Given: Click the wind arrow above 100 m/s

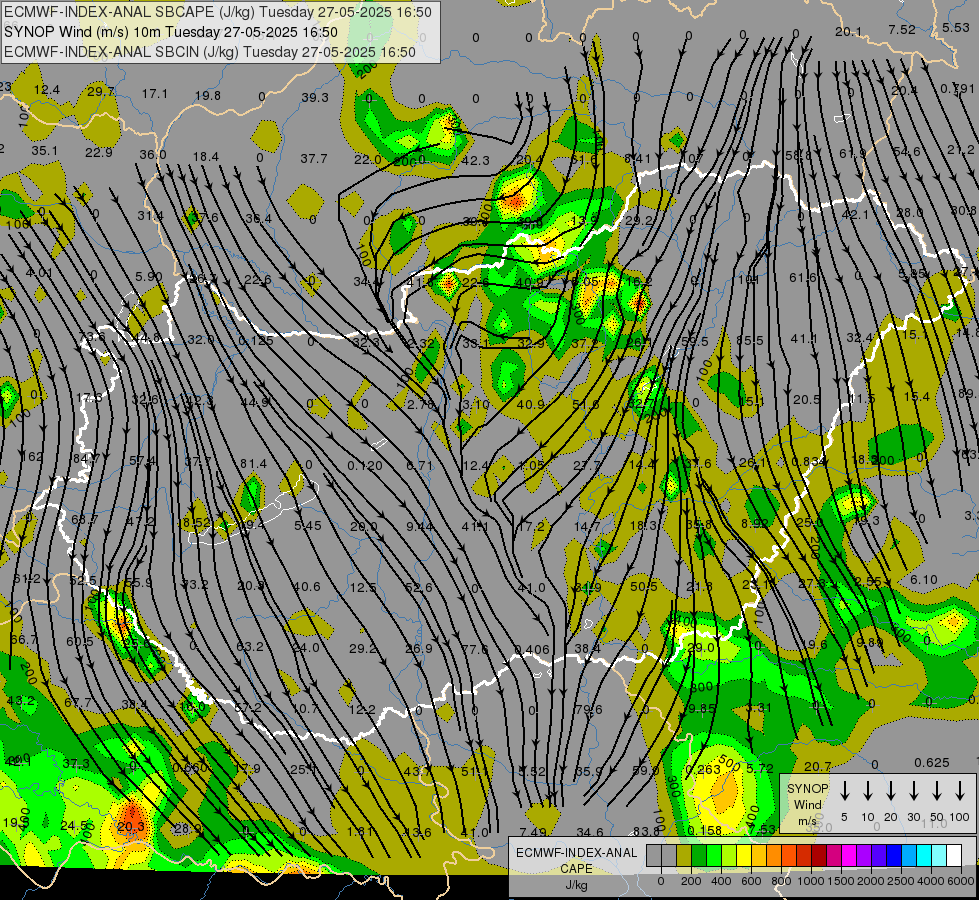Looking at the screenshot, I should [x=960, y=790].
